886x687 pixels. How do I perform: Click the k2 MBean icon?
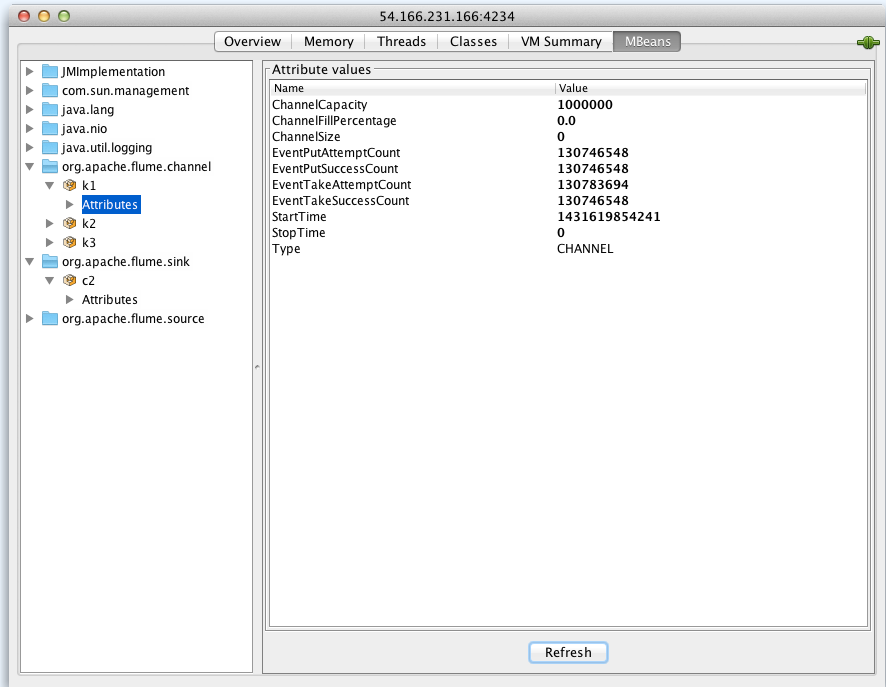[x=70, y=224]
